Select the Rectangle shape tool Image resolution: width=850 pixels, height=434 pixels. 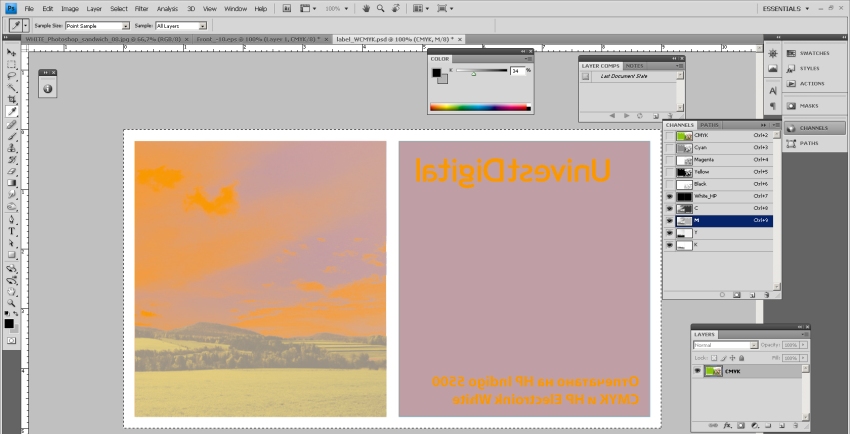(x=11, y=255)
